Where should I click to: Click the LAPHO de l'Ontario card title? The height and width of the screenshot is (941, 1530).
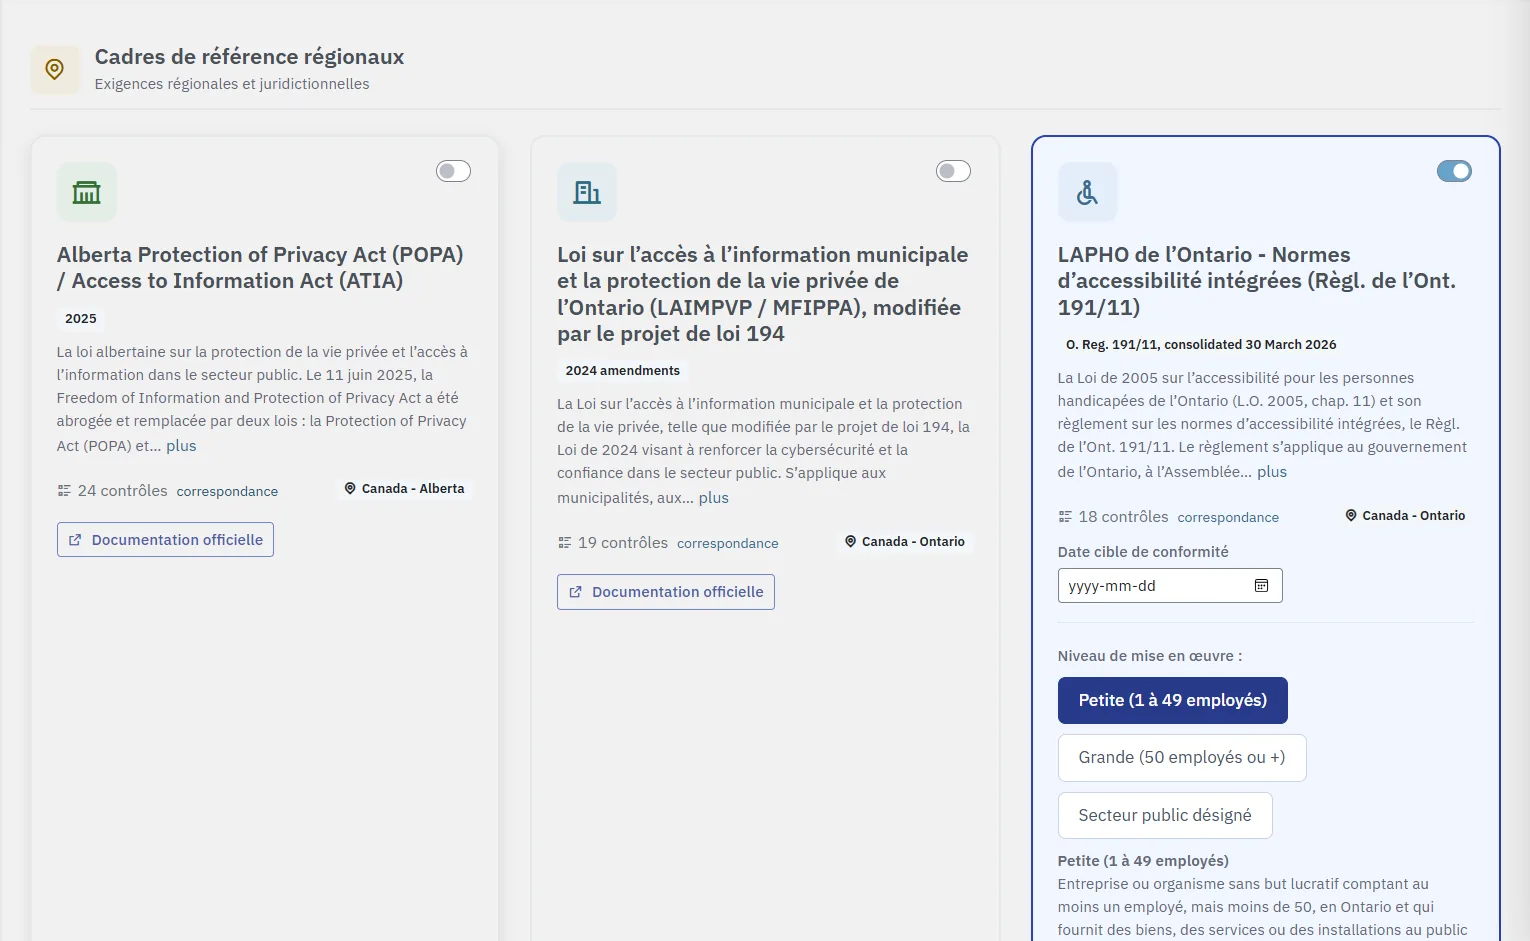(x=1257, y=281)
